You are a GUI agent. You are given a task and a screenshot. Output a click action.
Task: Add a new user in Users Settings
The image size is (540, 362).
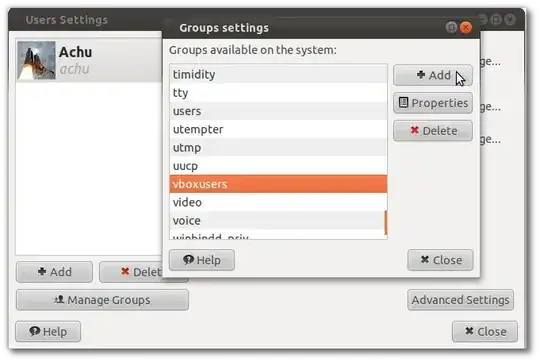pyautogui.click(x=54, y=272)
